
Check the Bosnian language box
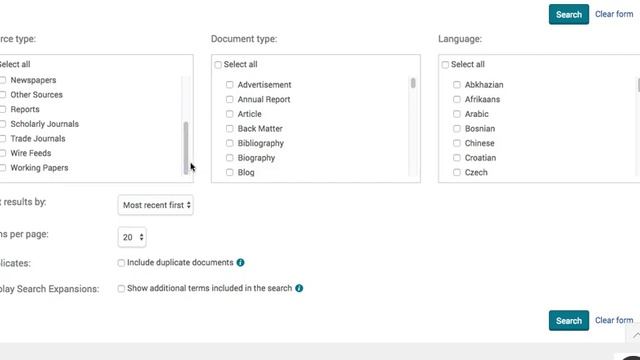point(457,129)
